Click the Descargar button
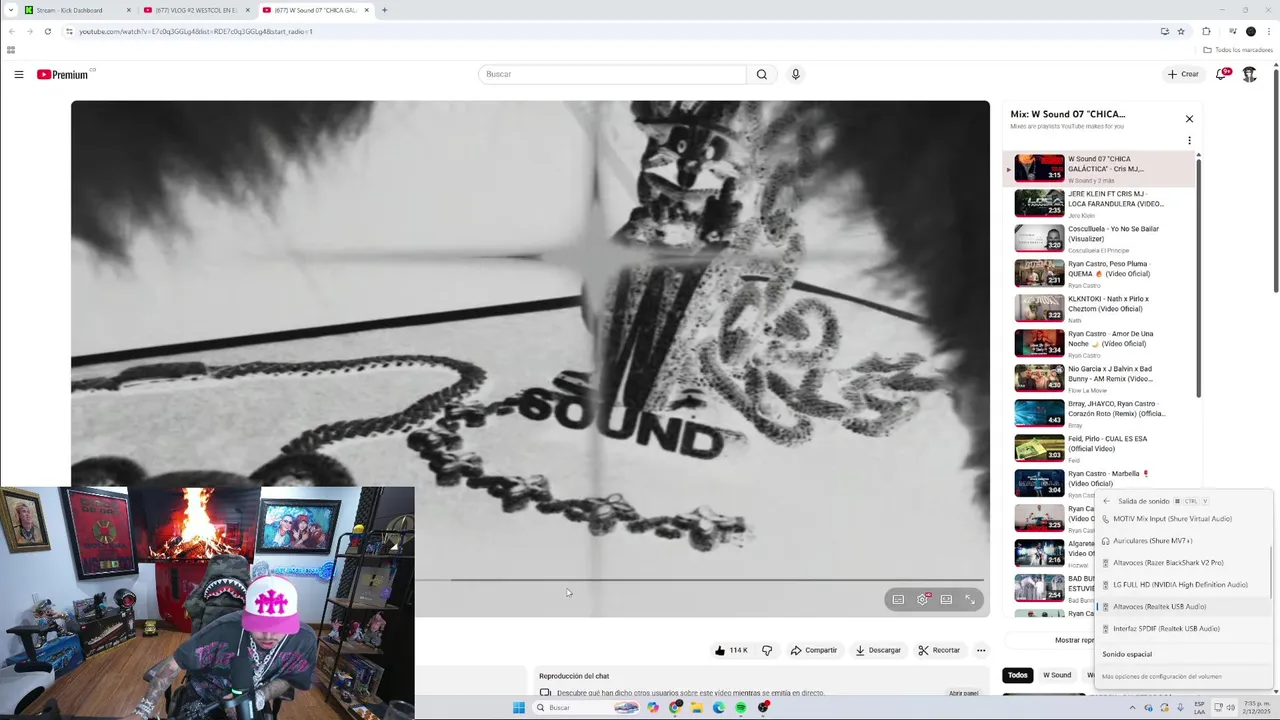Screen dimensions: 1280x720 [877, 650]
